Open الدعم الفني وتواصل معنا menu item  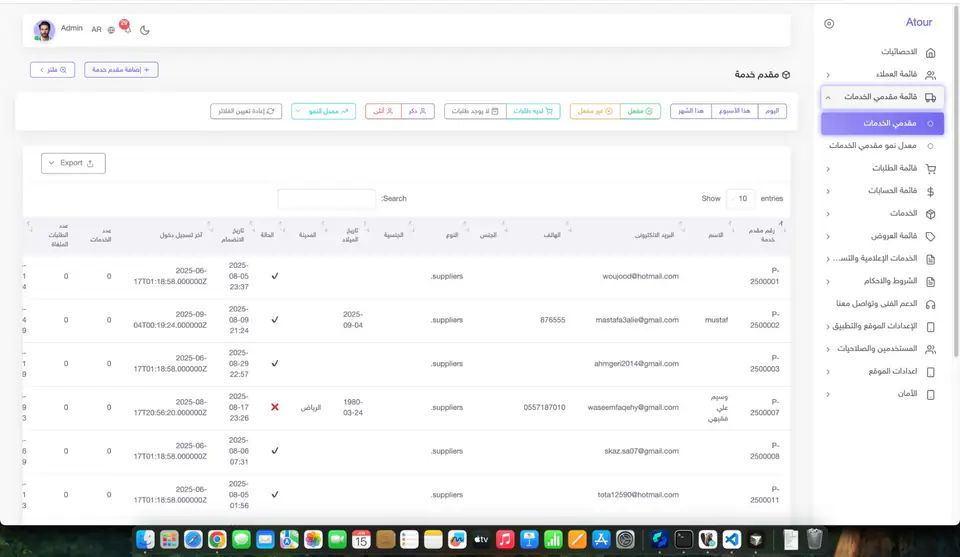[x=882, y=304]
